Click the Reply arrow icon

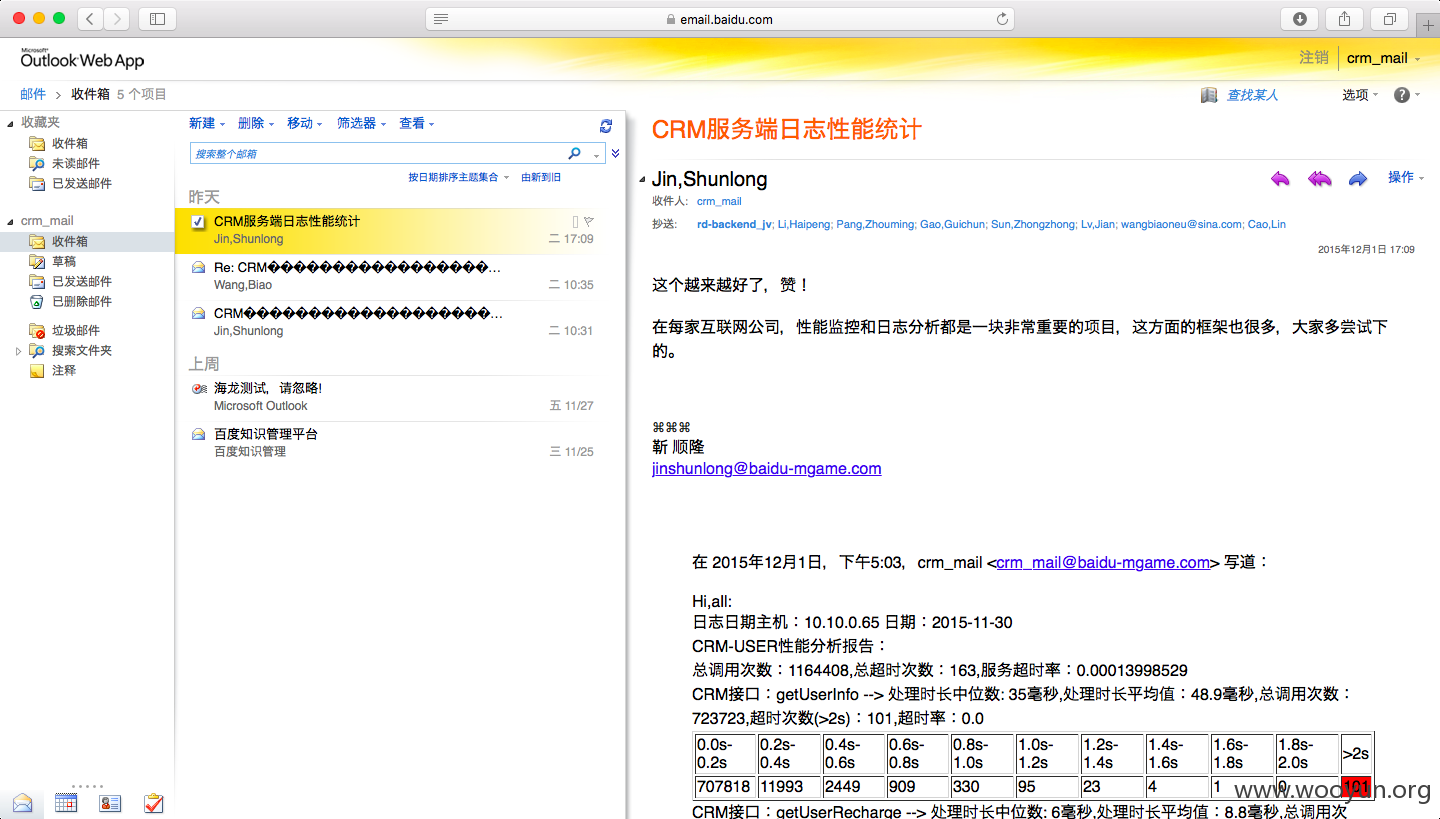1280,179
